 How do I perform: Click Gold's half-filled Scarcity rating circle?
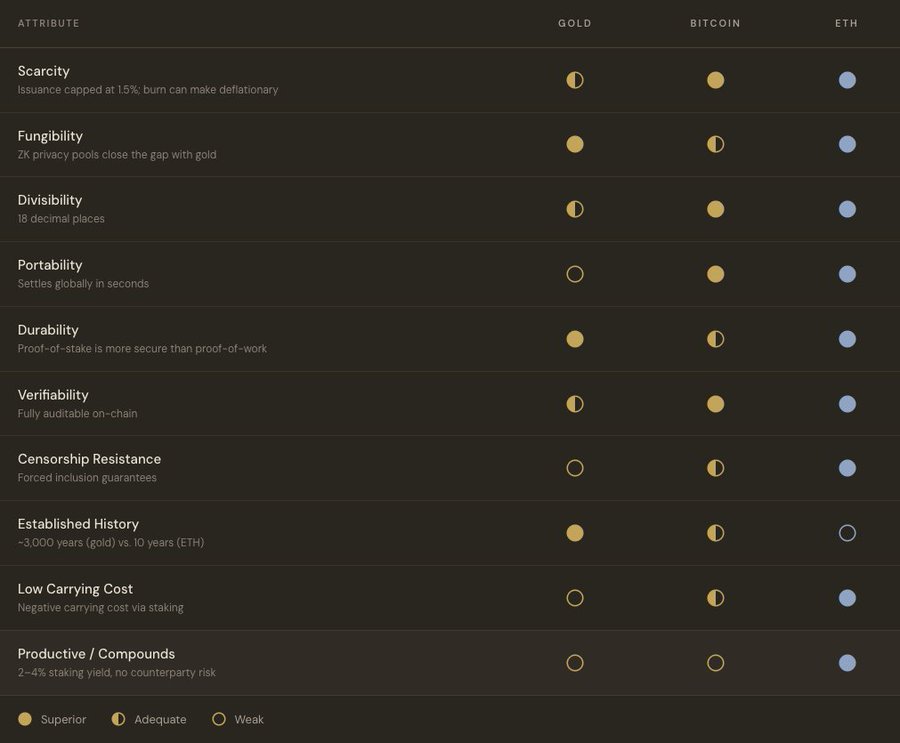(x=575, y=80)
